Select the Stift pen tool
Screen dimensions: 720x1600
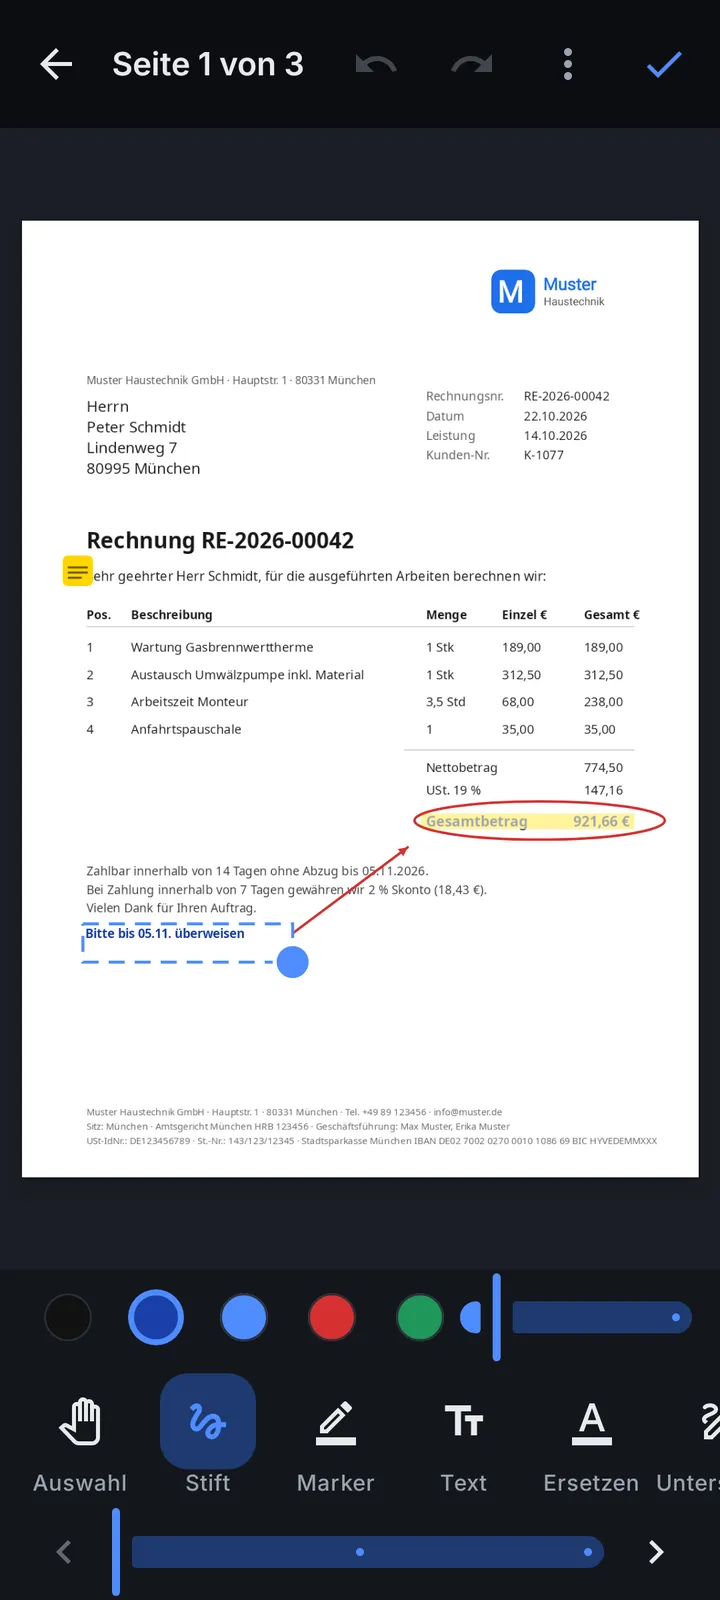point(208,1437)
